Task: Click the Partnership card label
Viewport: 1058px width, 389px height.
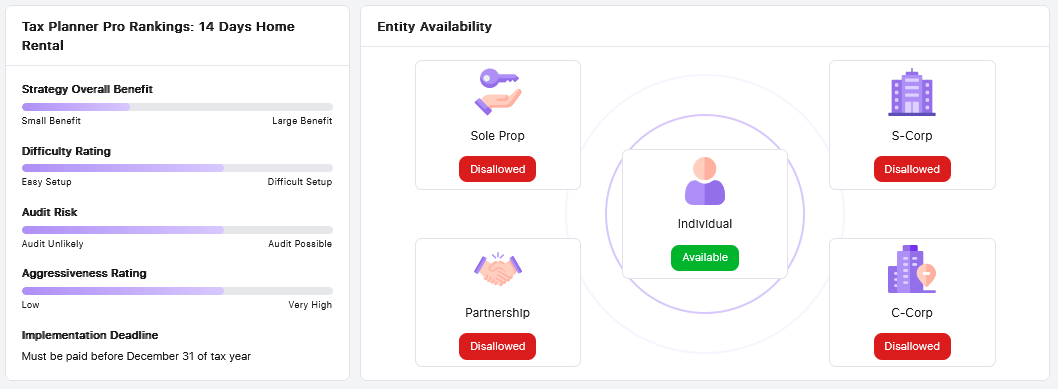Action: [497, 313]
